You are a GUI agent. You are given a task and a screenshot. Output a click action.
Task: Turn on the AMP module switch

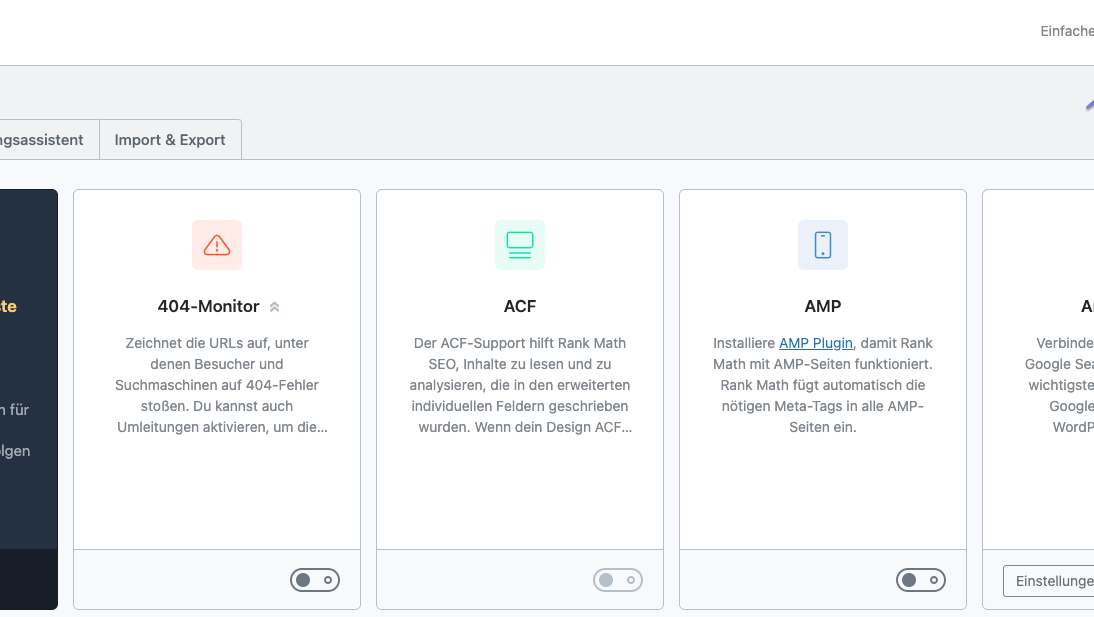point(920,580)
